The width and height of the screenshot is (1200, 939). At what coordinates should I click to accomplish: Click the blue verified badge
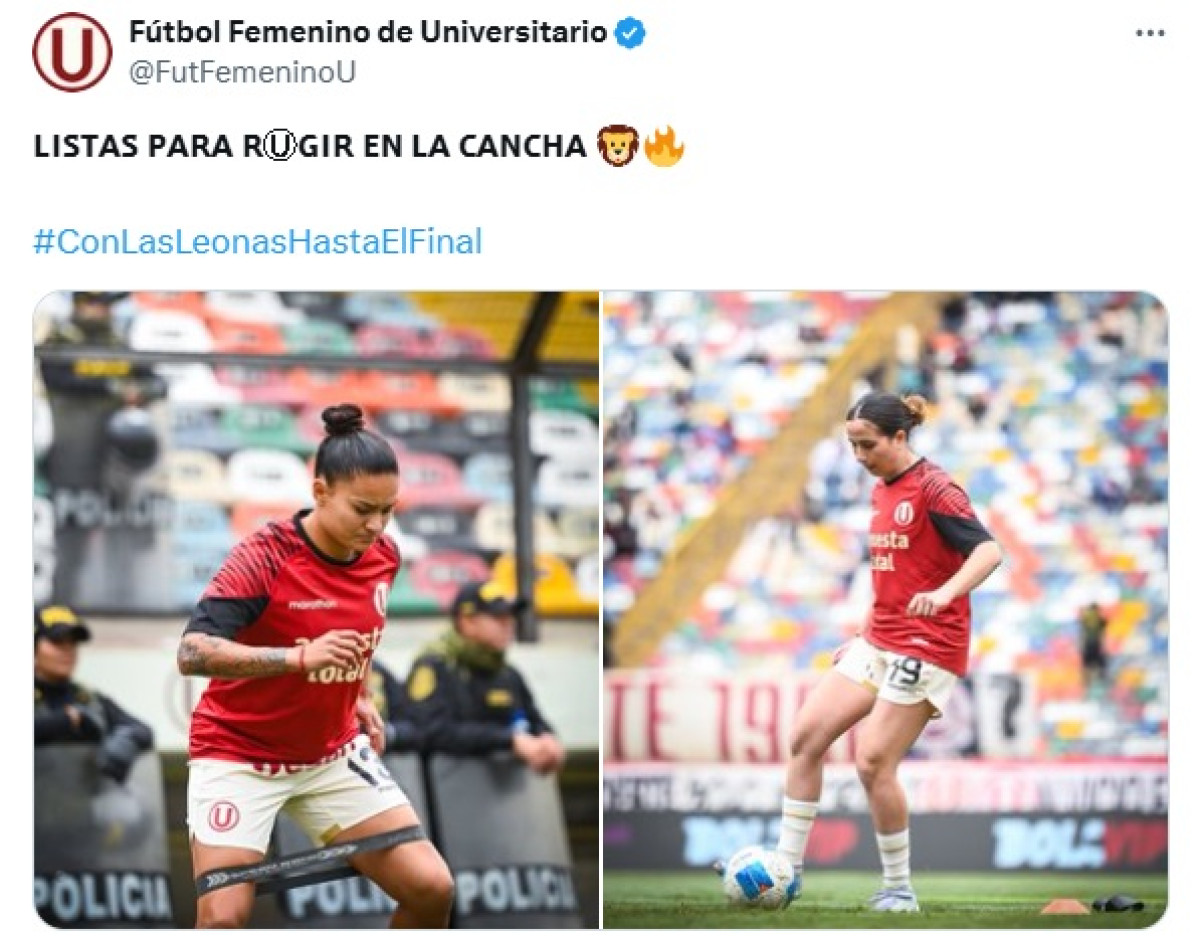tap(630, 33)
